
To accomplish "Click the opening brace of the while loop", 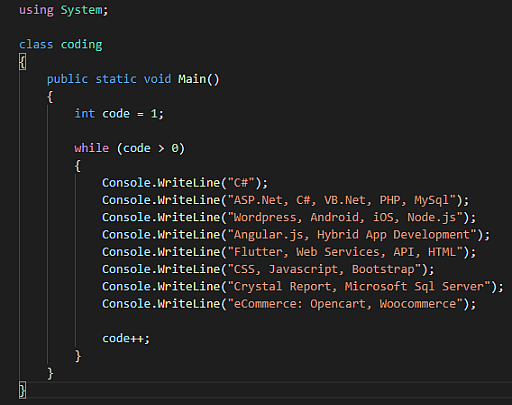I will pos(78,166).
